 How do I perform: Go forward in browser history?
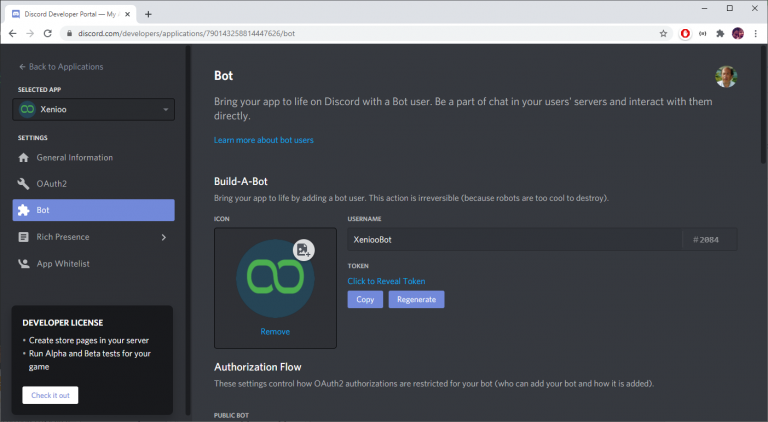(x=30, y=33)
